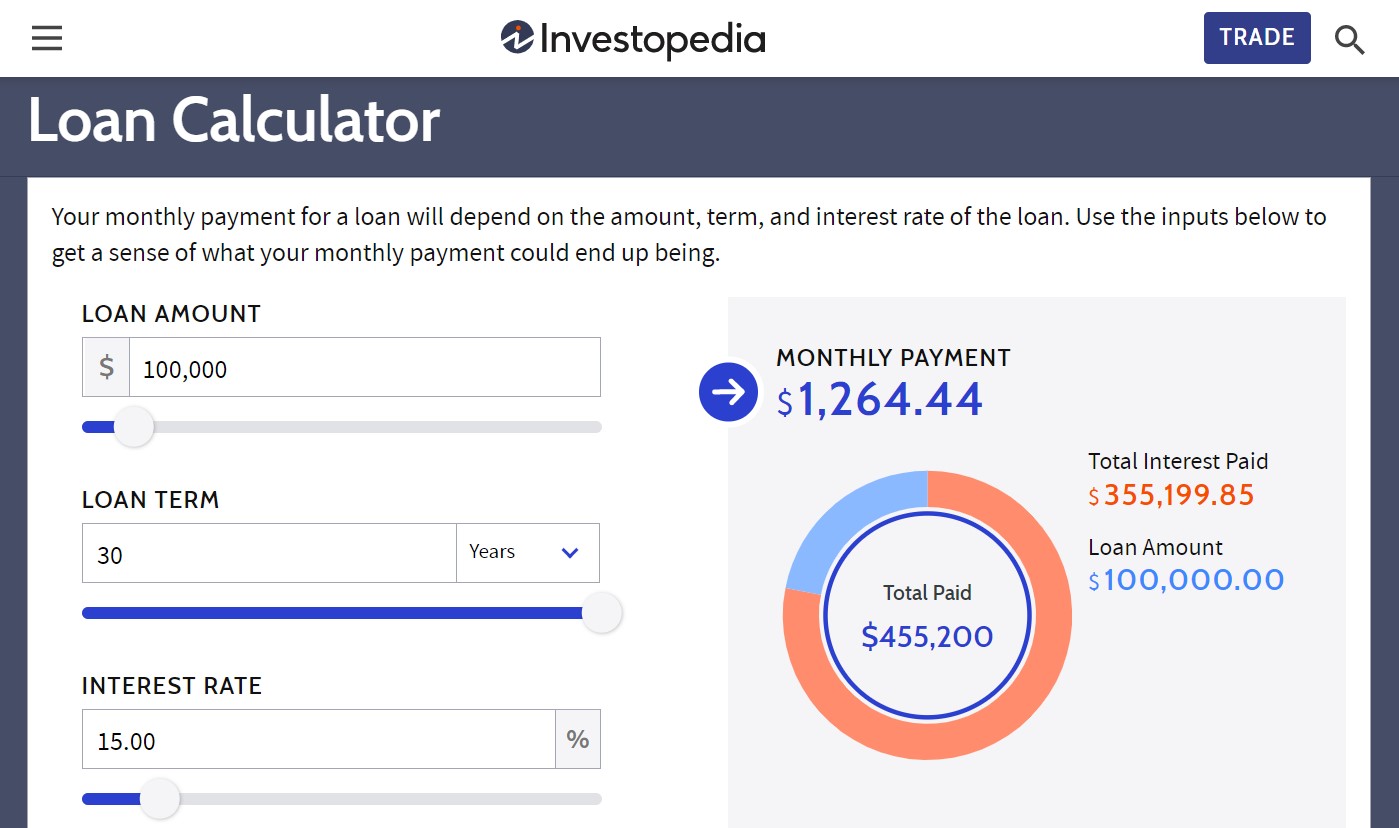The width and height of the screenshot is (1399, 828).
Task: Click the blue arrow beside Monthly Payment
Action: 728,392
